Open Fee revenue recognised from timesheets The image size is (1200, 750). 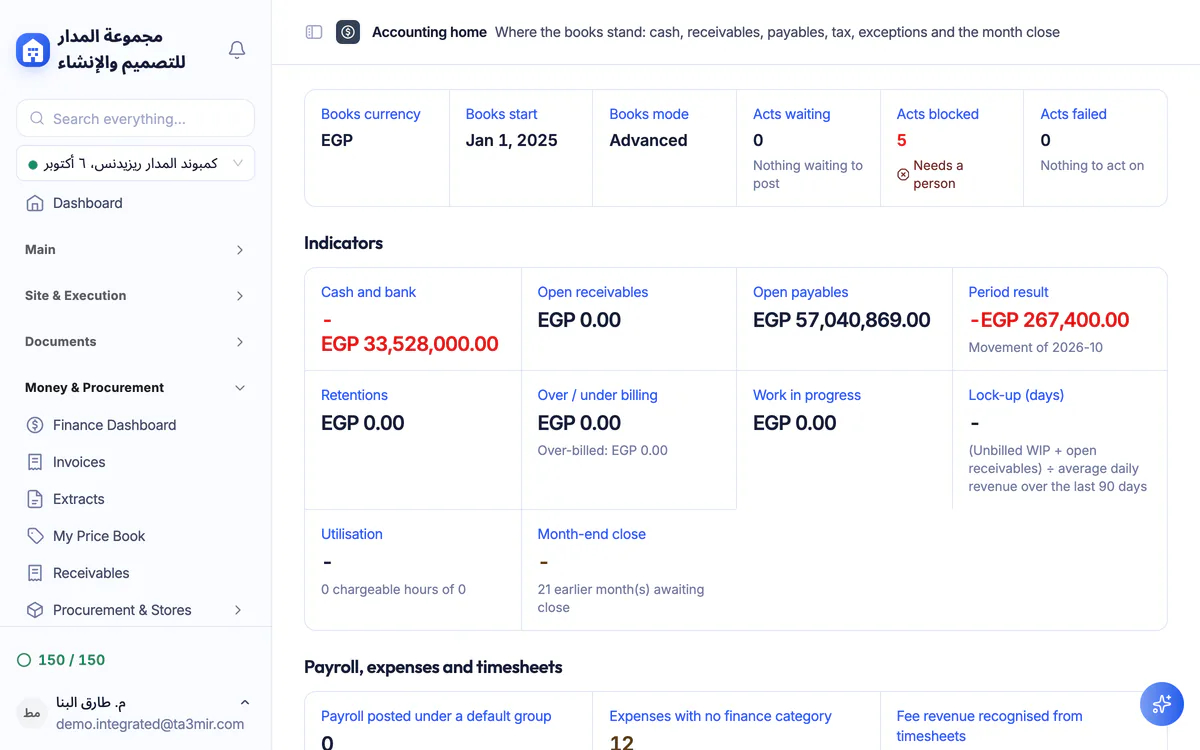(989, 726)
